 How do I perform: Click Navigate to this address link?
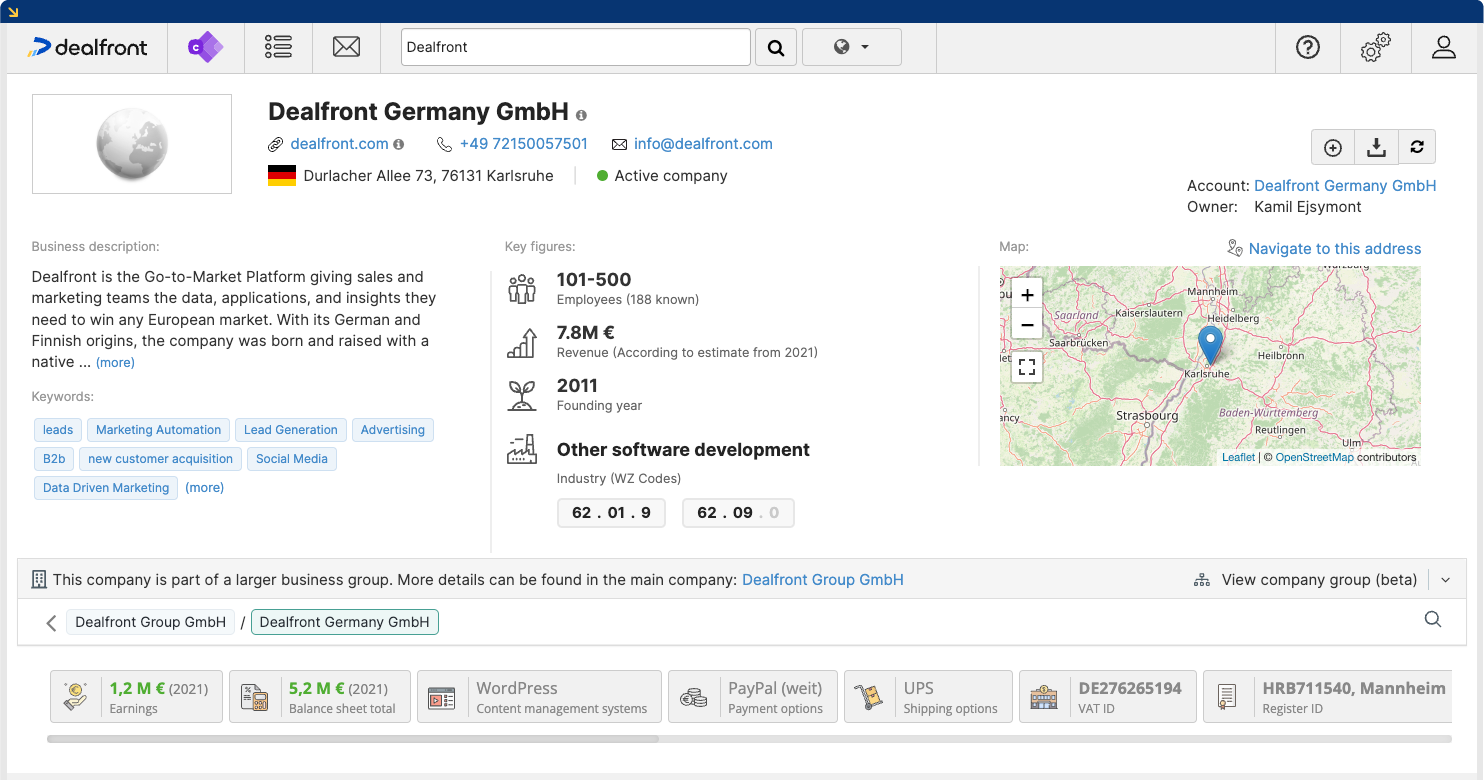coord(1334,249)
